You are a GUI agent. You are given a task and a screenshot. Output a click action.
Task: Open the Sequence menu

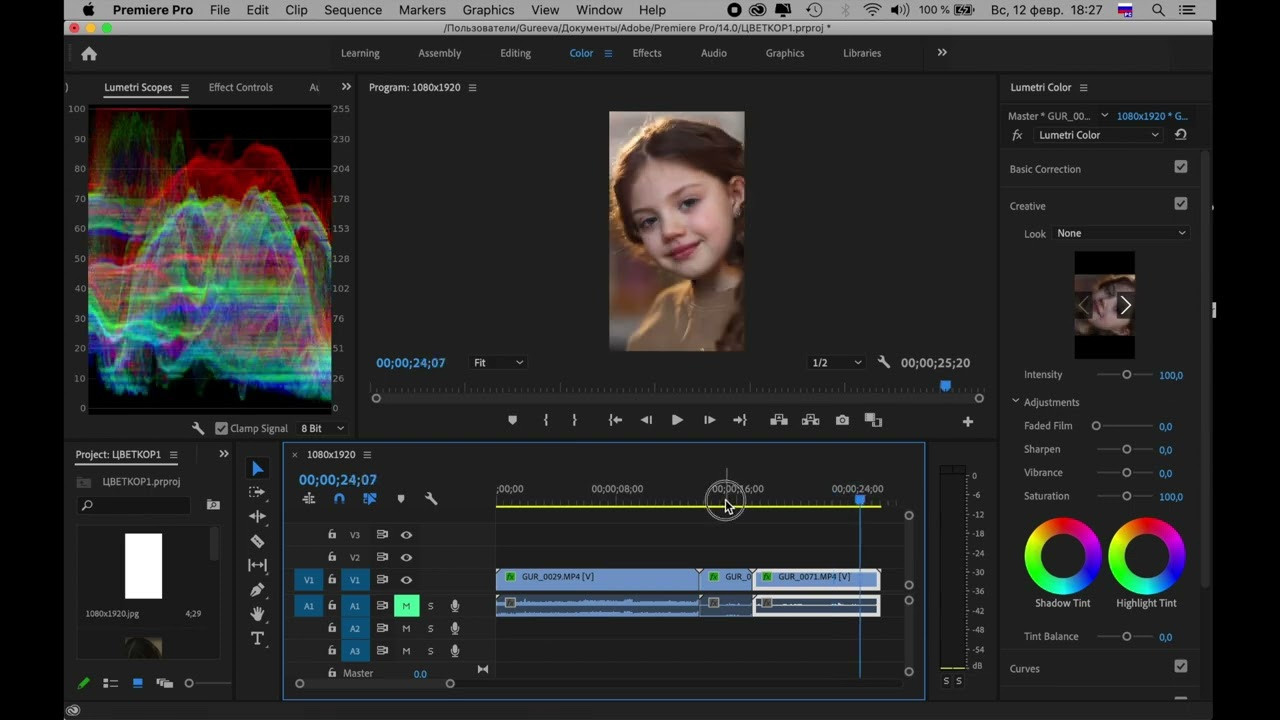click(x=353, y=10)
